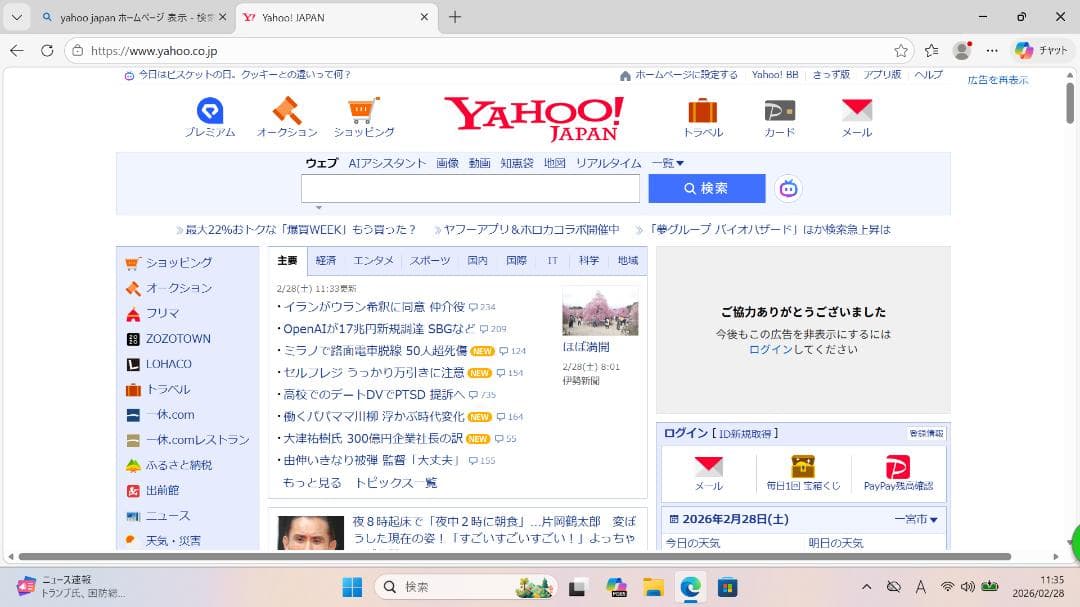Select the 国際 news tab

pyautogui.click(x=516, y=260)
